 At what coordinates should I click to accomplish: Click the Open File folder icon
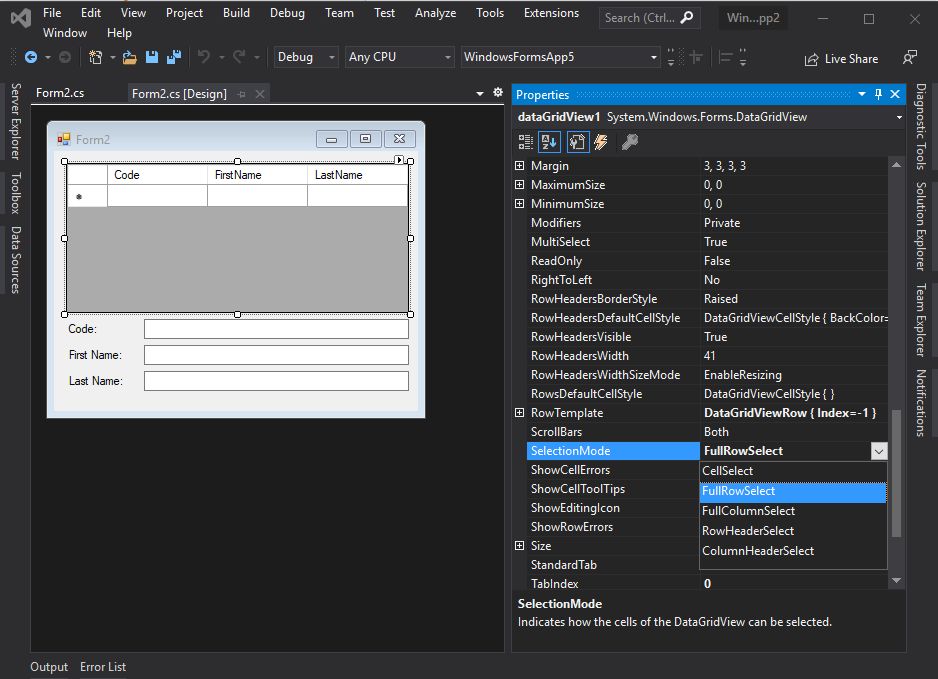(x=130, y=57)
